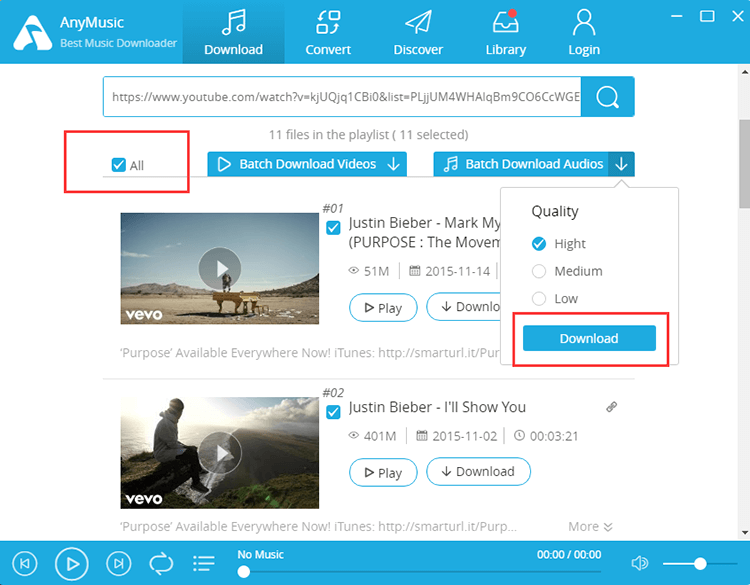Click the player play button
Viewport: 750px width, 585px height.
[72, 564]
